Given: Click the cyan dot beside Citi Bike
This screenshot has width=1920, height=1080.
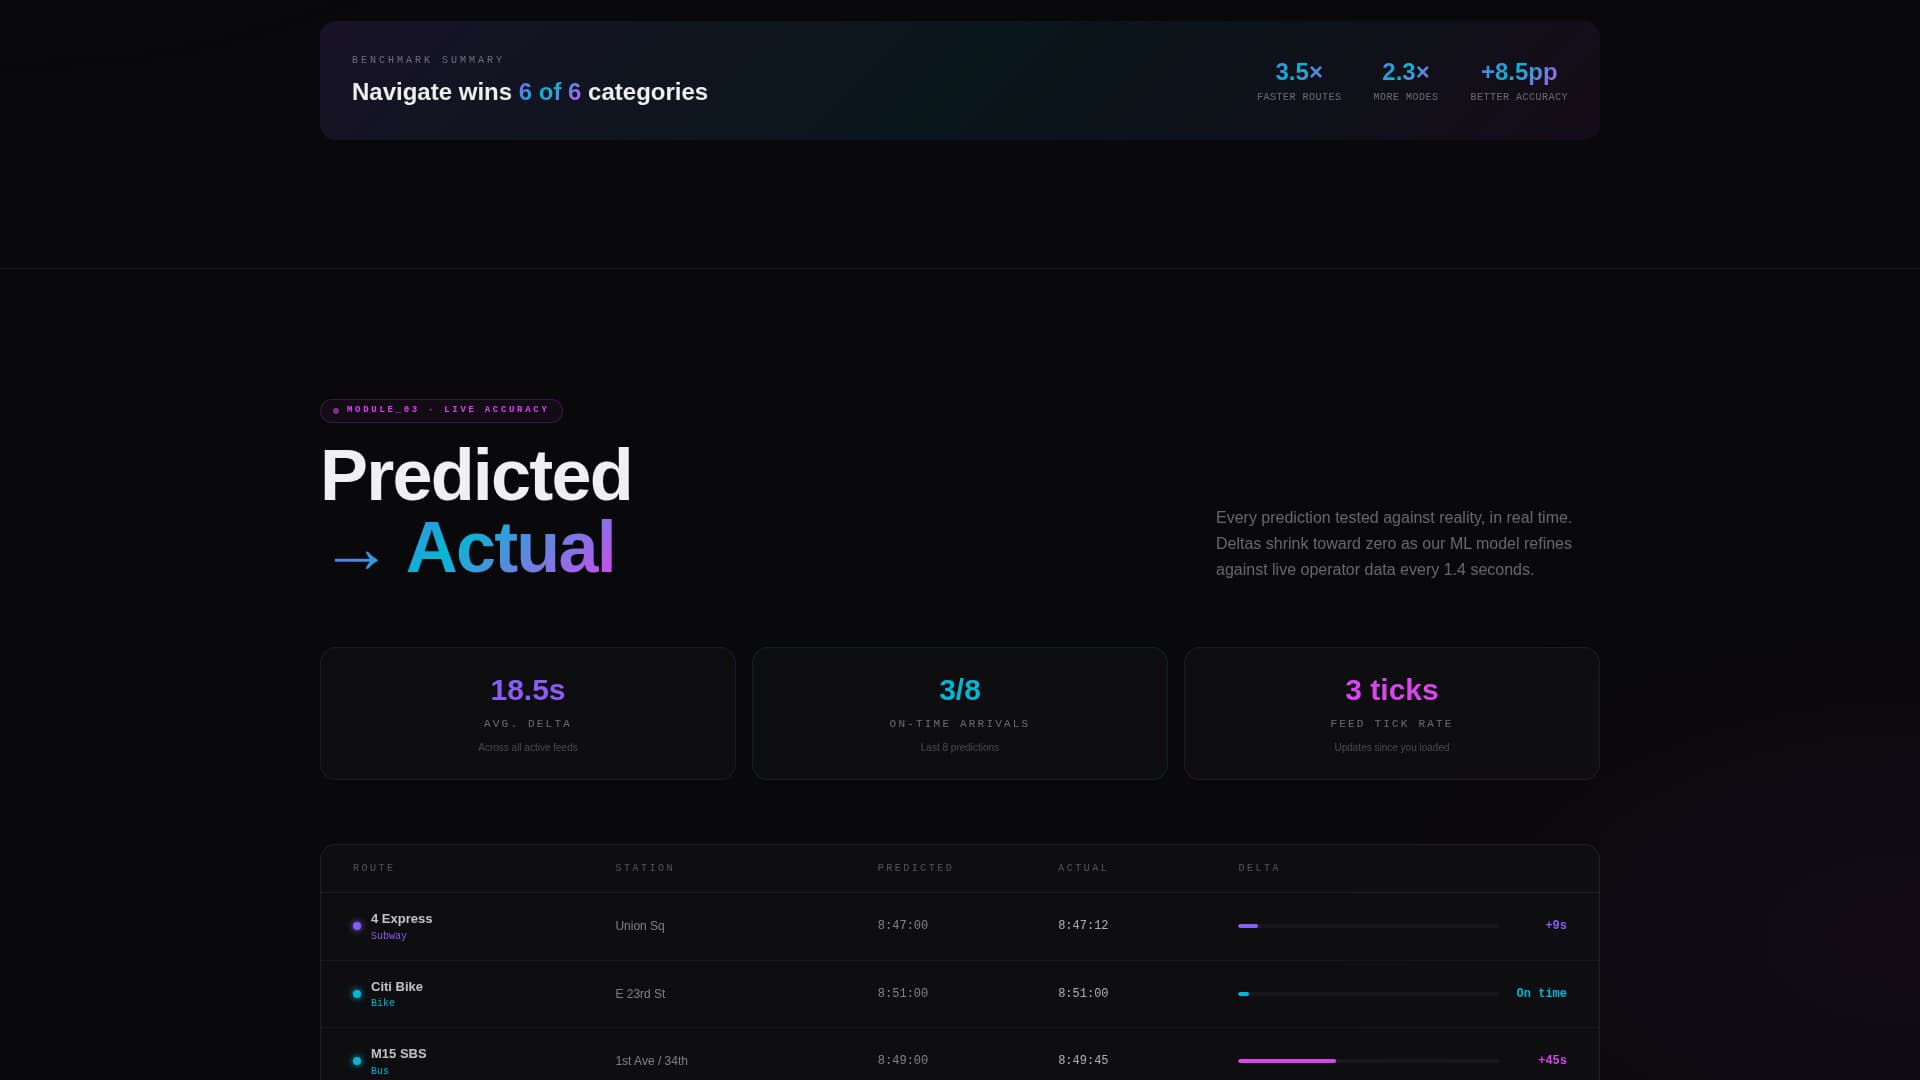Looking at the screenshot, I should coord(357,994).
